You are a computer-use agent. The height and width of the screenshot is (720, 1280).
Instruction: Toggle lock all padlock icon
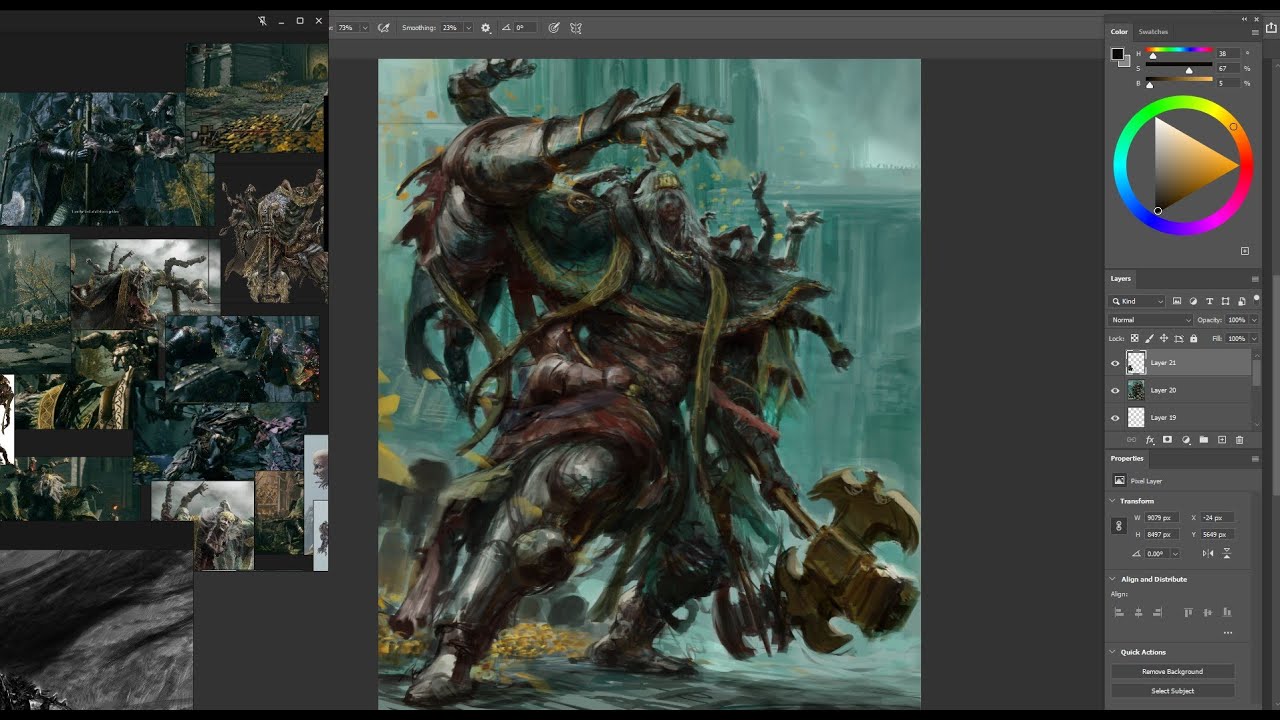point(1193,338)
